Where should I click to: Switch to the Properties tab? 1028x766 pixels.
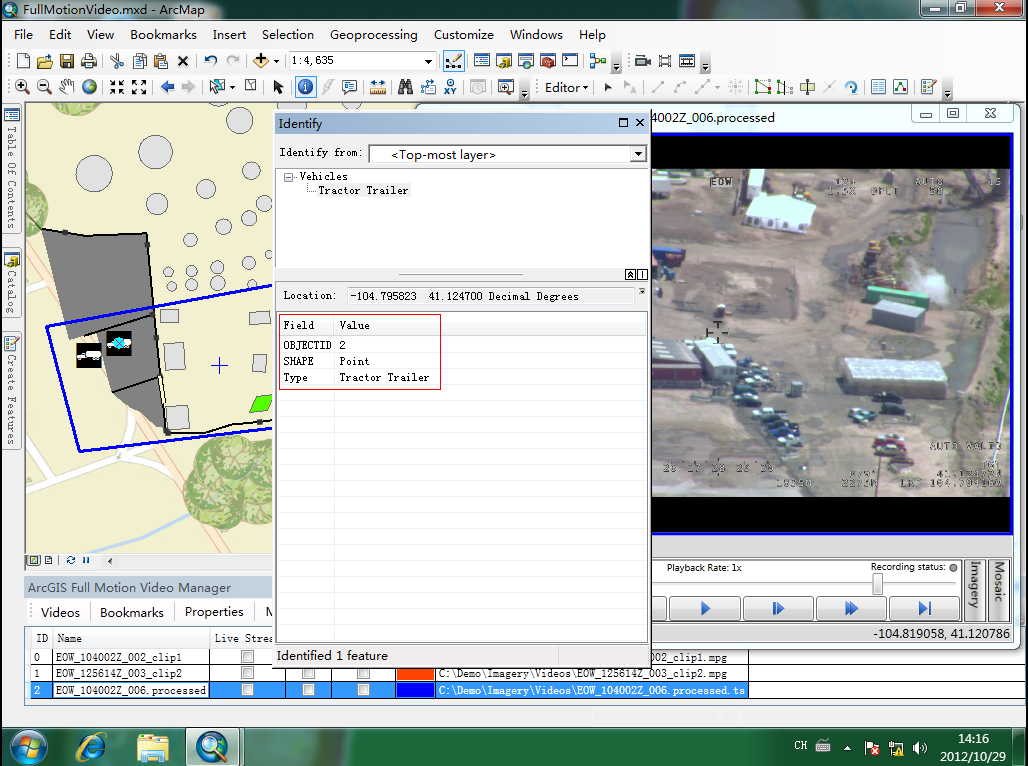pyautogui.click(x=214, y=612)
